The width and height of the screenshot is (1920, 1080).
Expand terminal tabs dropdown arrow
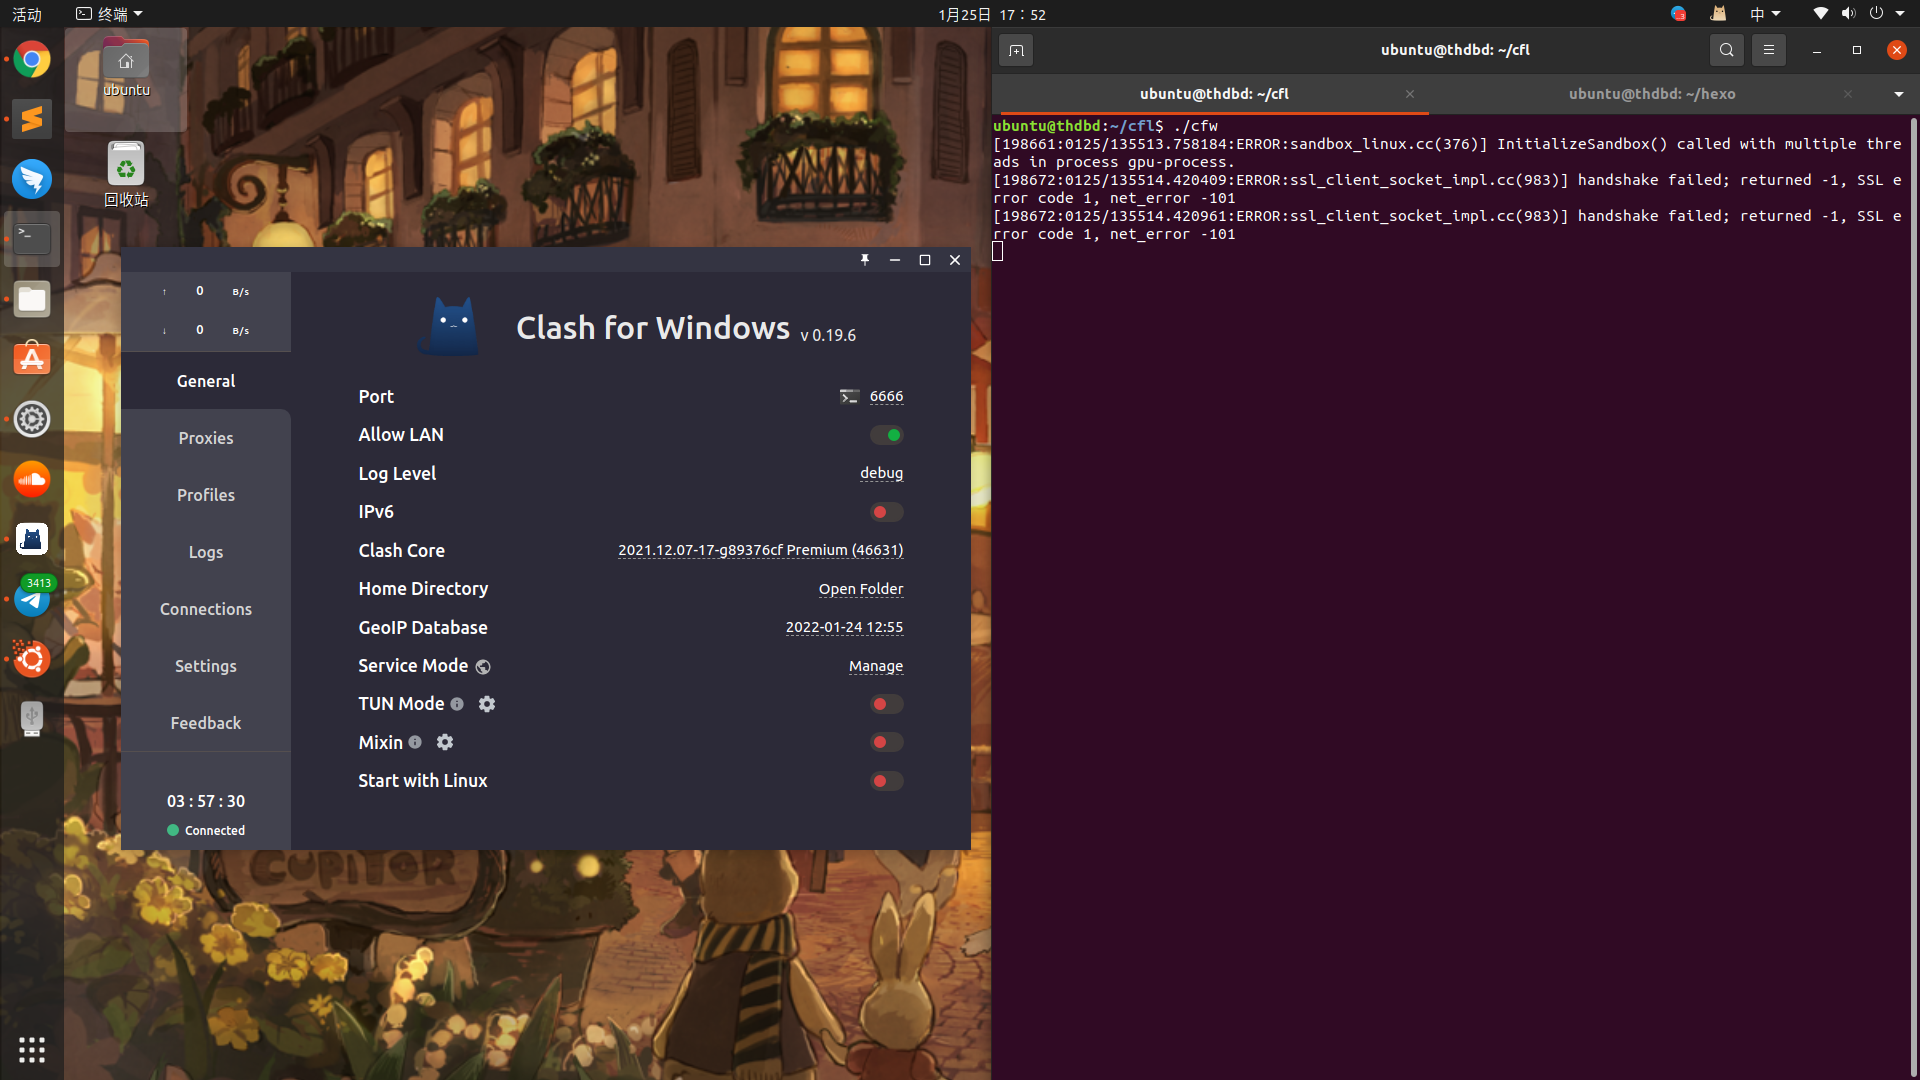pos(1898,94)
